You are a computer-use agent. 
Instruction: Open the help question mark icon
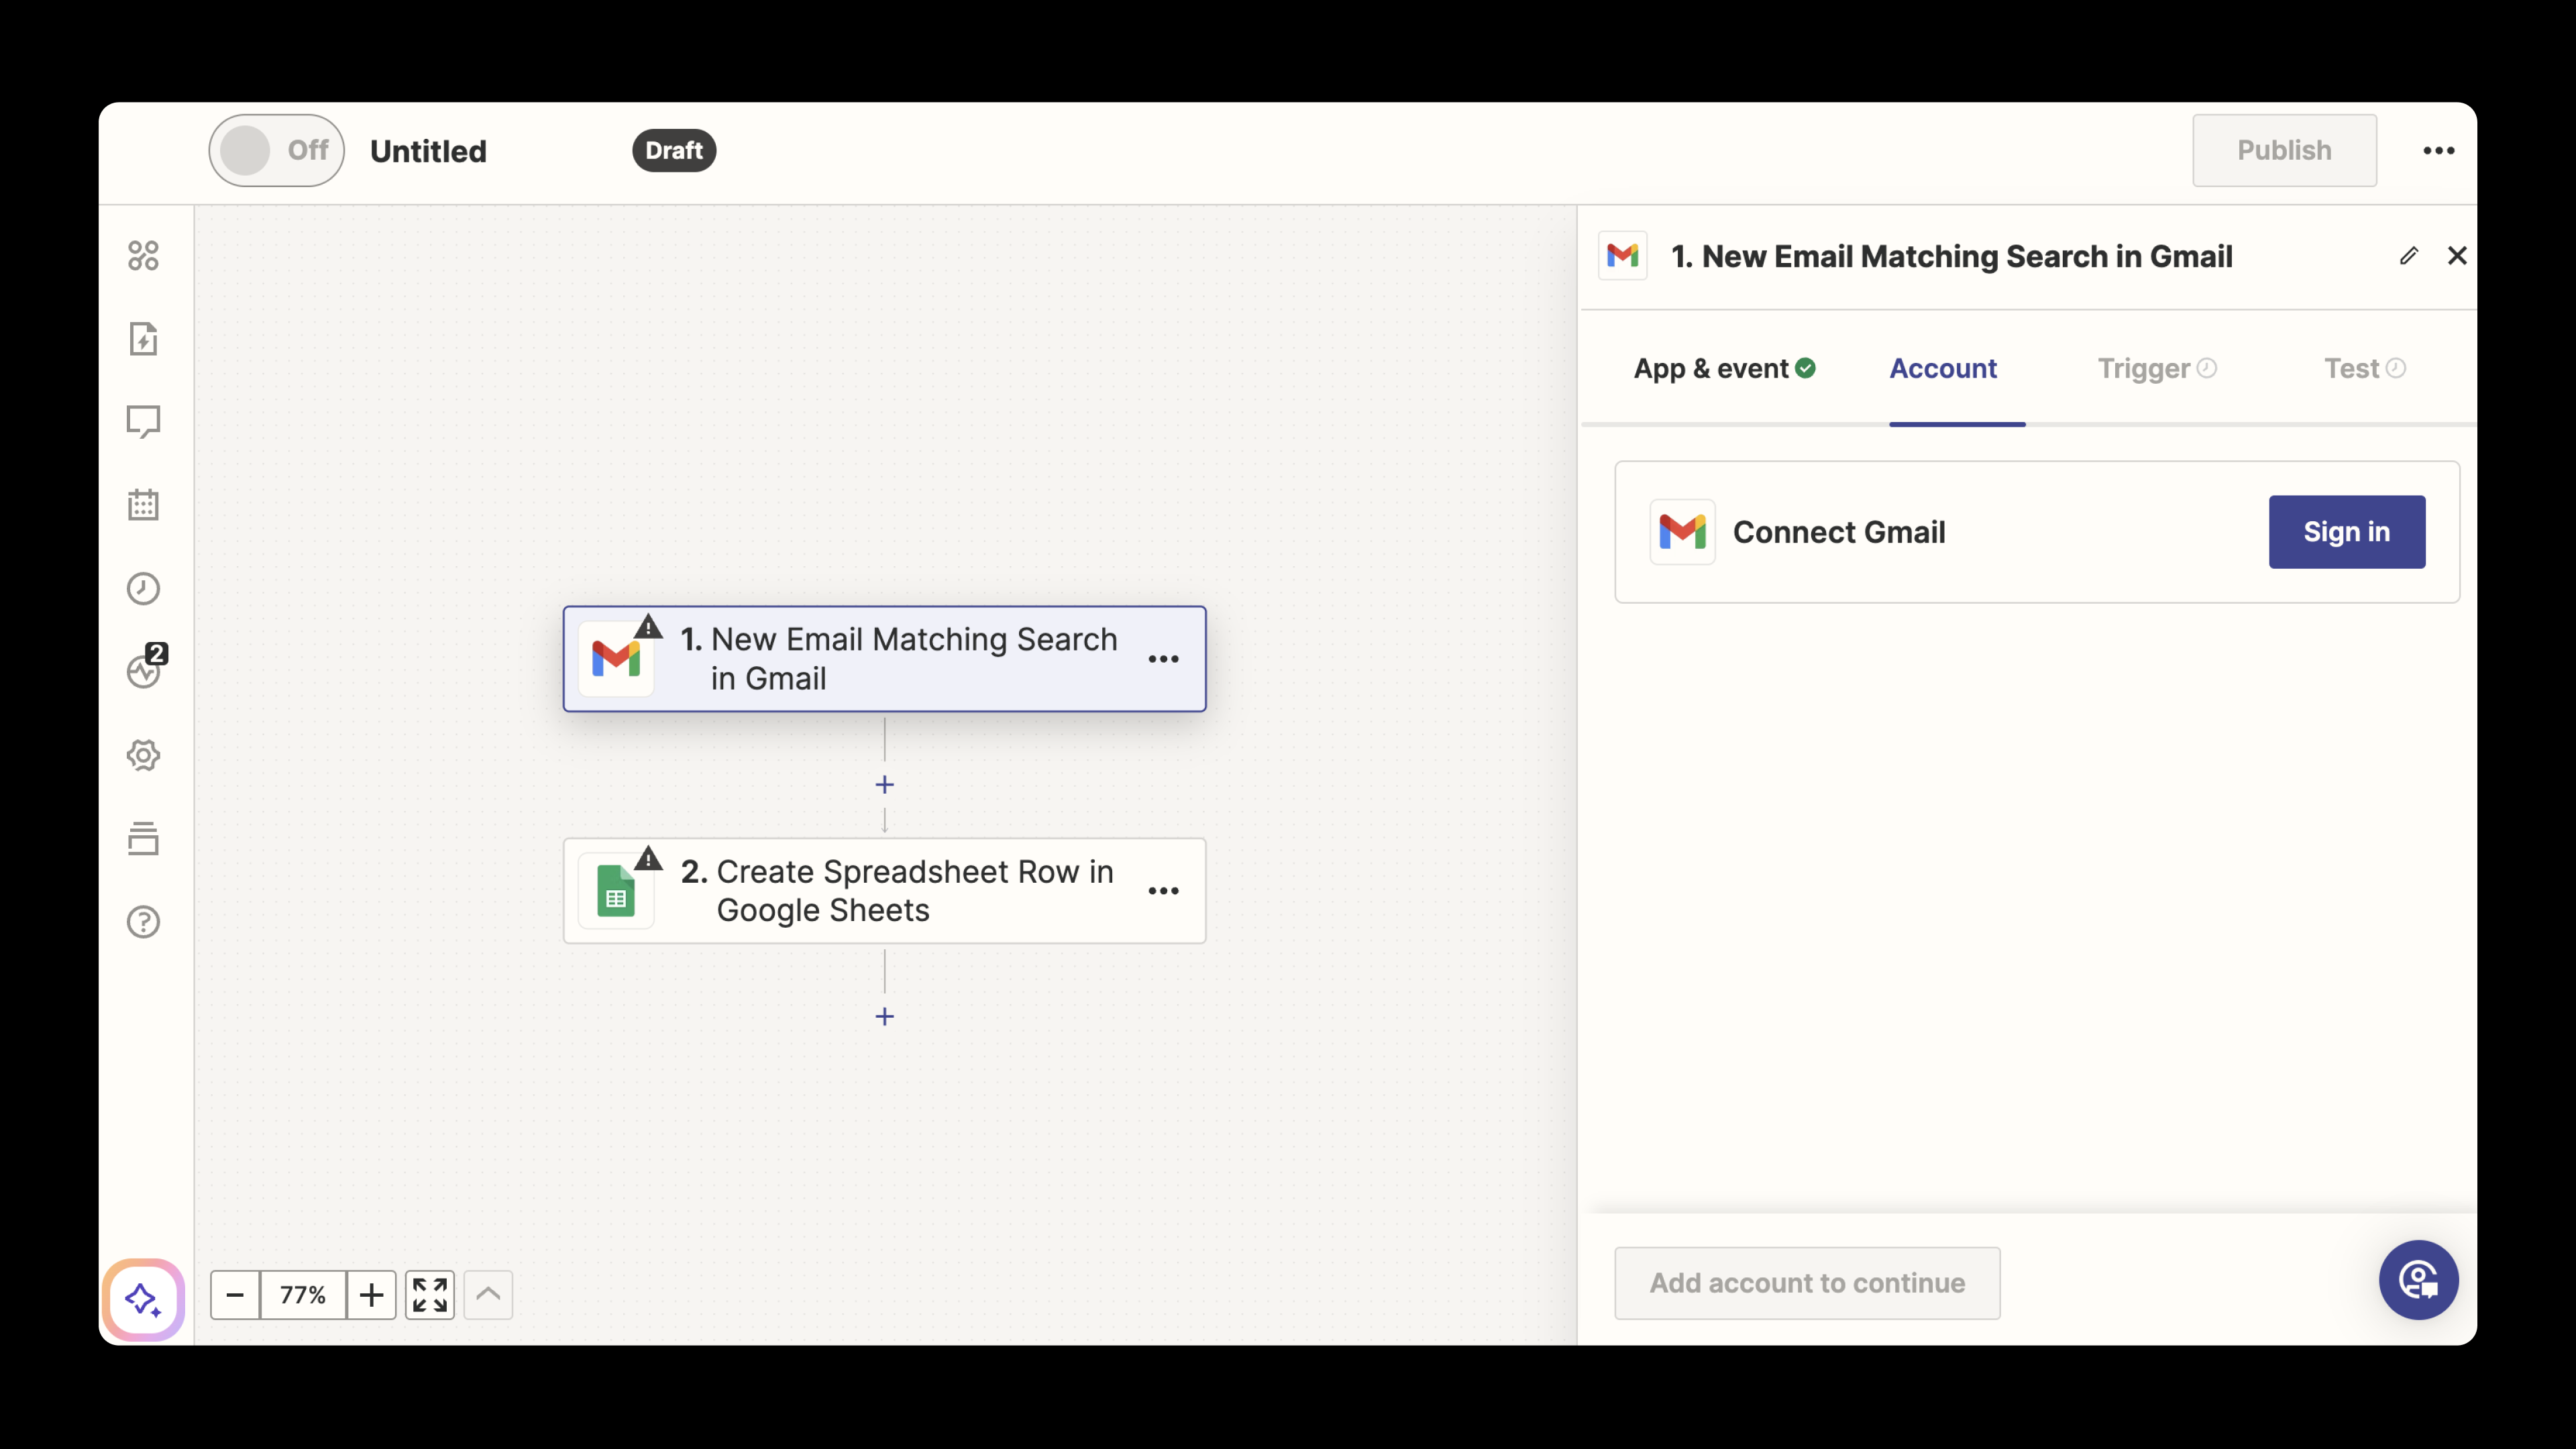point(143,922)
